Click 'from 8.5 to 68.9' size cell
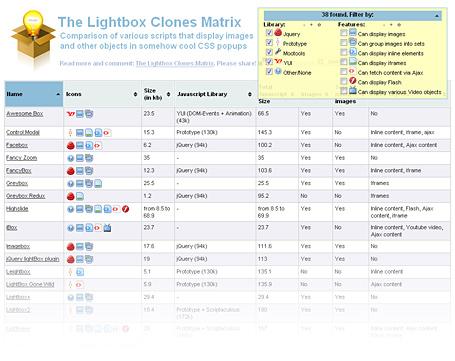 point(157,212)
